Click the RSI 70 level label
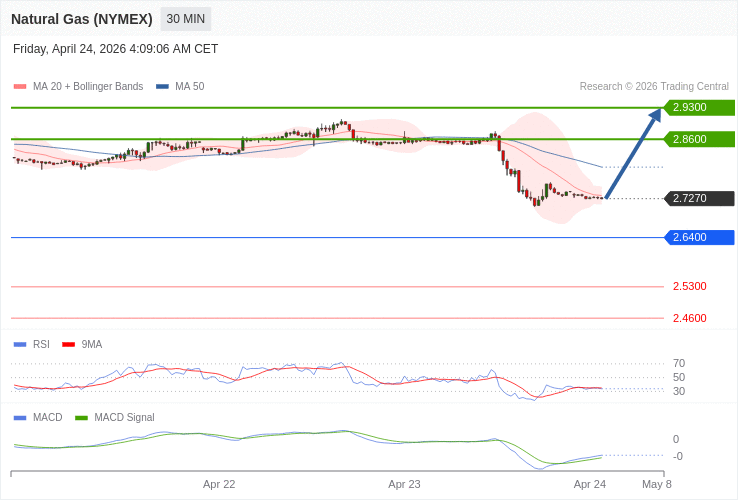738x500 pixels. coord(679,364)
